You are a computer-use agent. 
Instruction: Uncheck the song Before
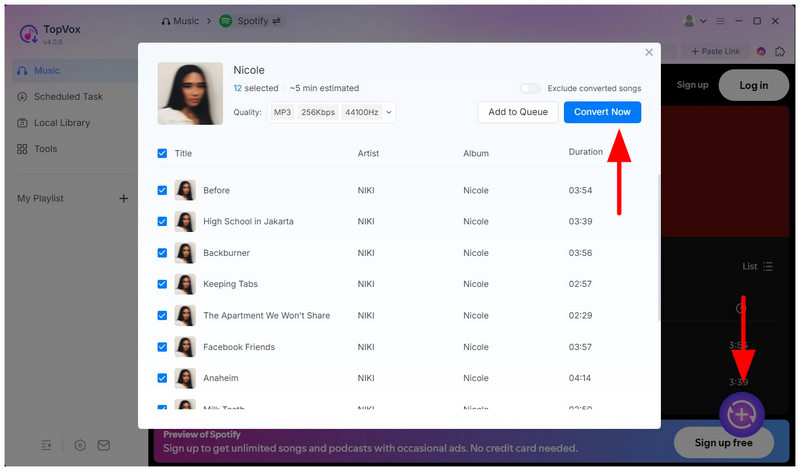tap(162, 190)
